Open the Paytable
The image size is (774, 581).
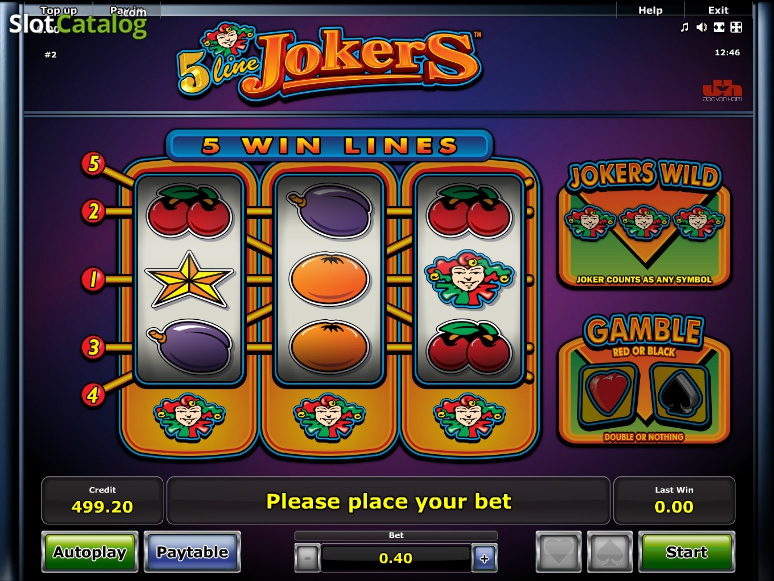pyautogui.click(x=193, y=552)
